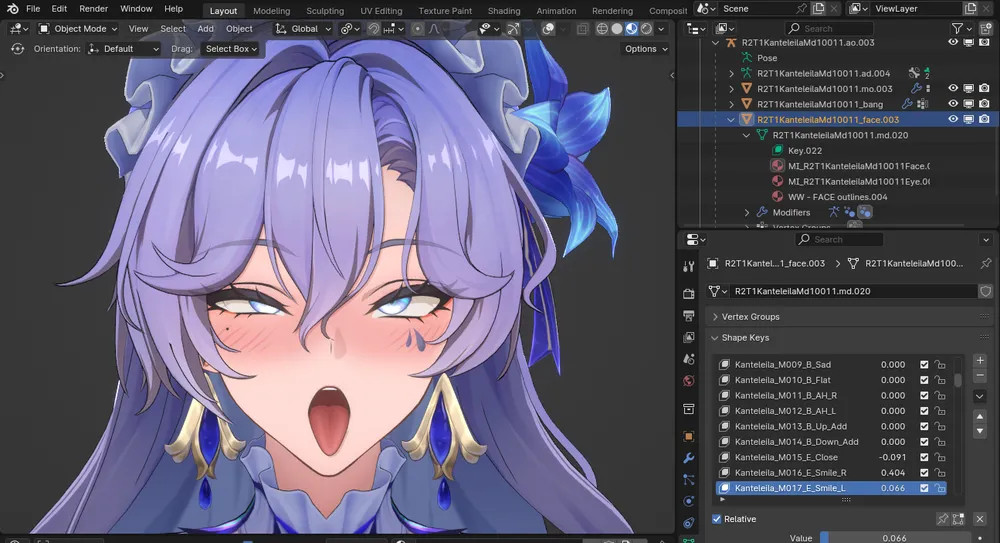The width and height of the screenshot is (1000, 543).
Task: Click the transform pivot point icon
Action: (348, 29)
